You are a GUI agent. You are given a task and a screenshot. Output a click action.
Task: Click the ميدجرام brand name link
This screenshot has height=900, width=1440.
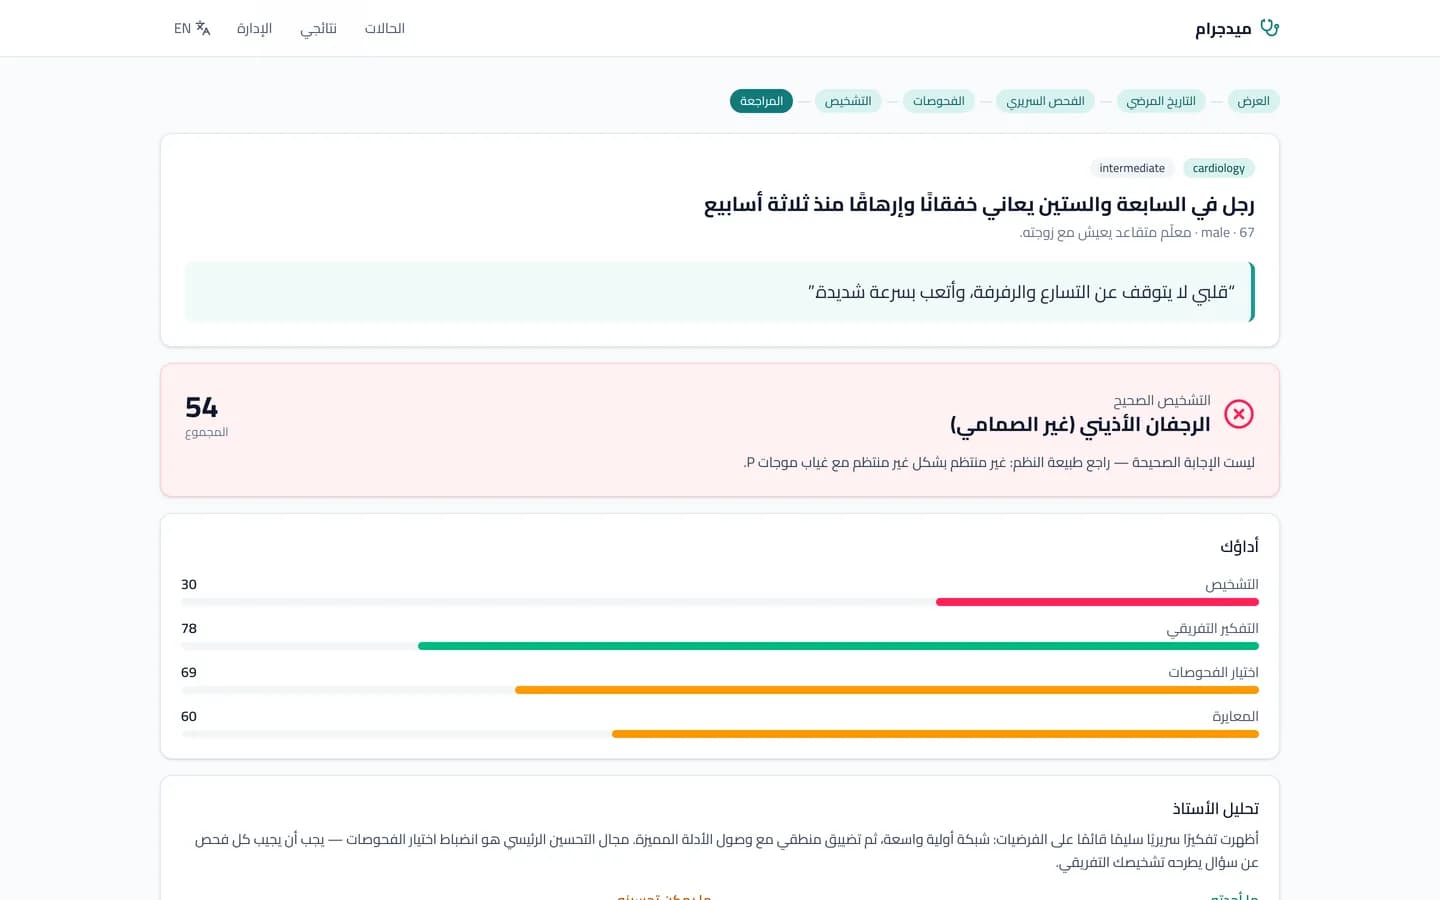pyautogui.click(x=1223, y=28)
